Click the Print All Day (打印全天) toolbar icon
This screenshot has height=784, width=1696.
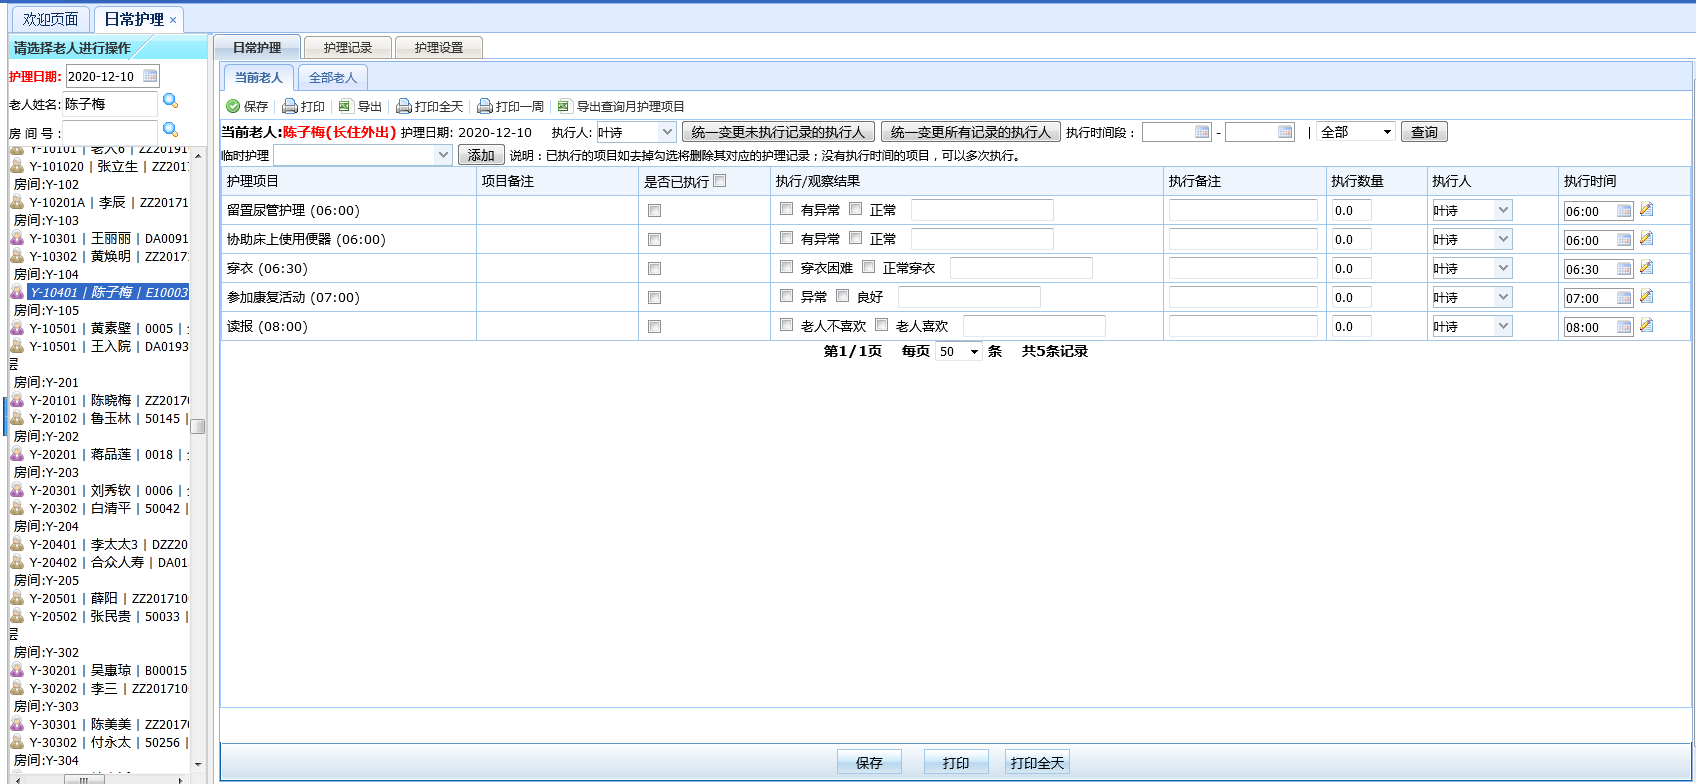click(404, 106)
